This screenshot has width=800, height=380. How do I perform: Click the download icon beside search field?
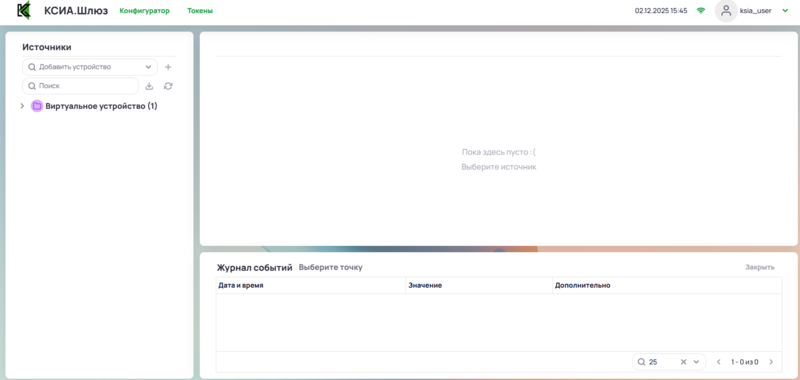coord(149,86)
